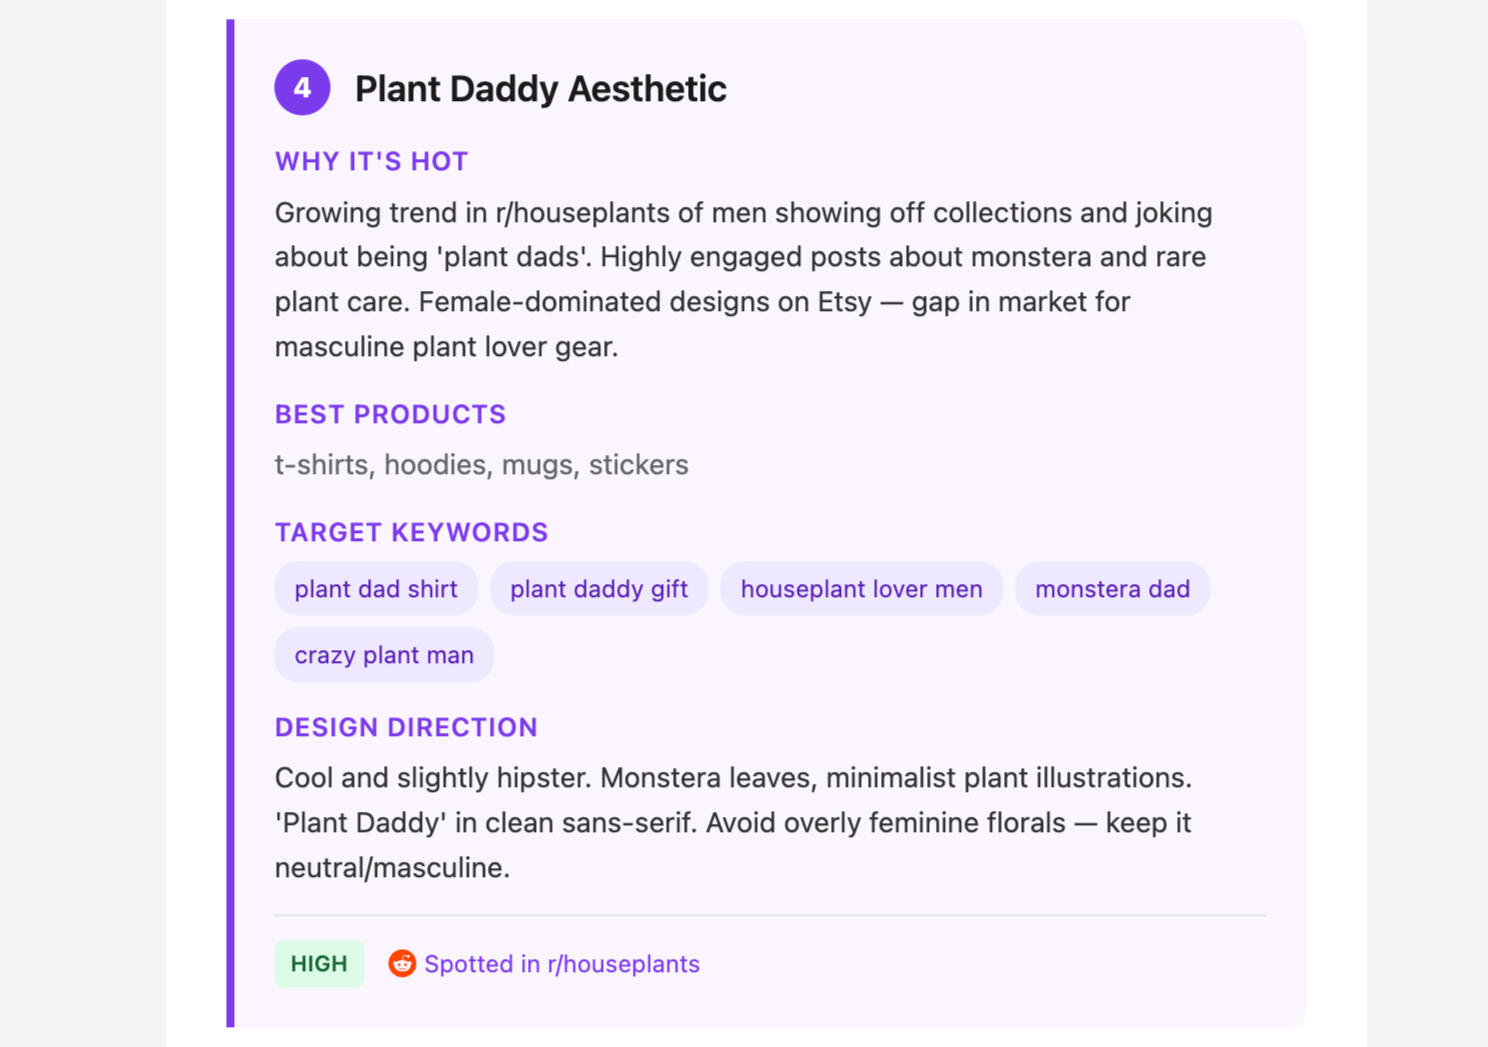This screenshot has width=1488, height=1047.
Task: Click the Plant Daddy Aesthetic title
Action: (540, 89)
